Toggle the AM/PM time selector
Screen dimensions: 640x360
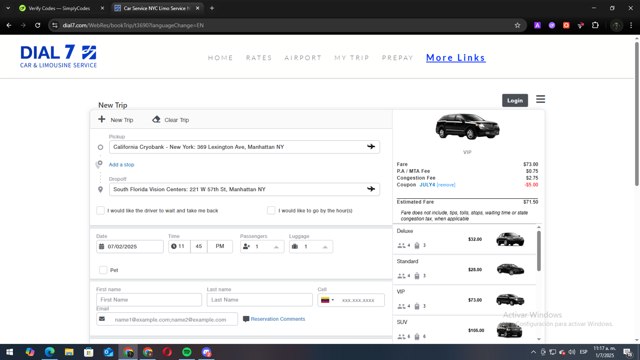pyautogui.click(x=220, y=246)
